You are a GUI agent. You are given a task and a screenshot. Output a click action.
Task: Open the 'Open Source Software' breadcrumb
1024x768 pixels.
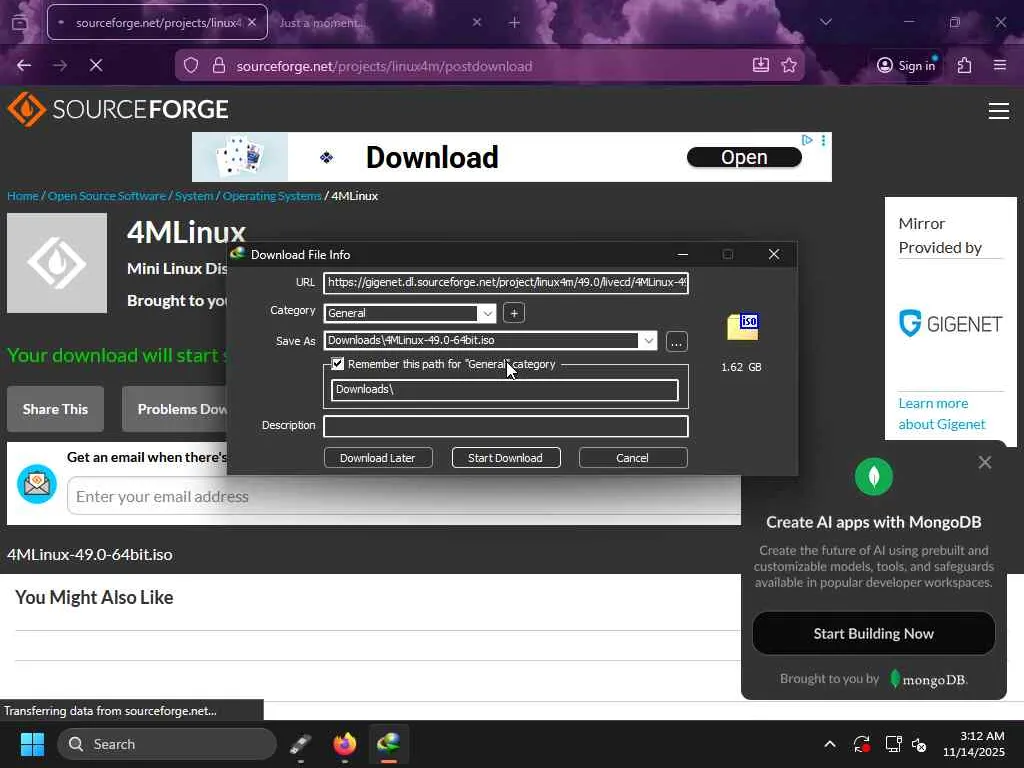point(106,196)
